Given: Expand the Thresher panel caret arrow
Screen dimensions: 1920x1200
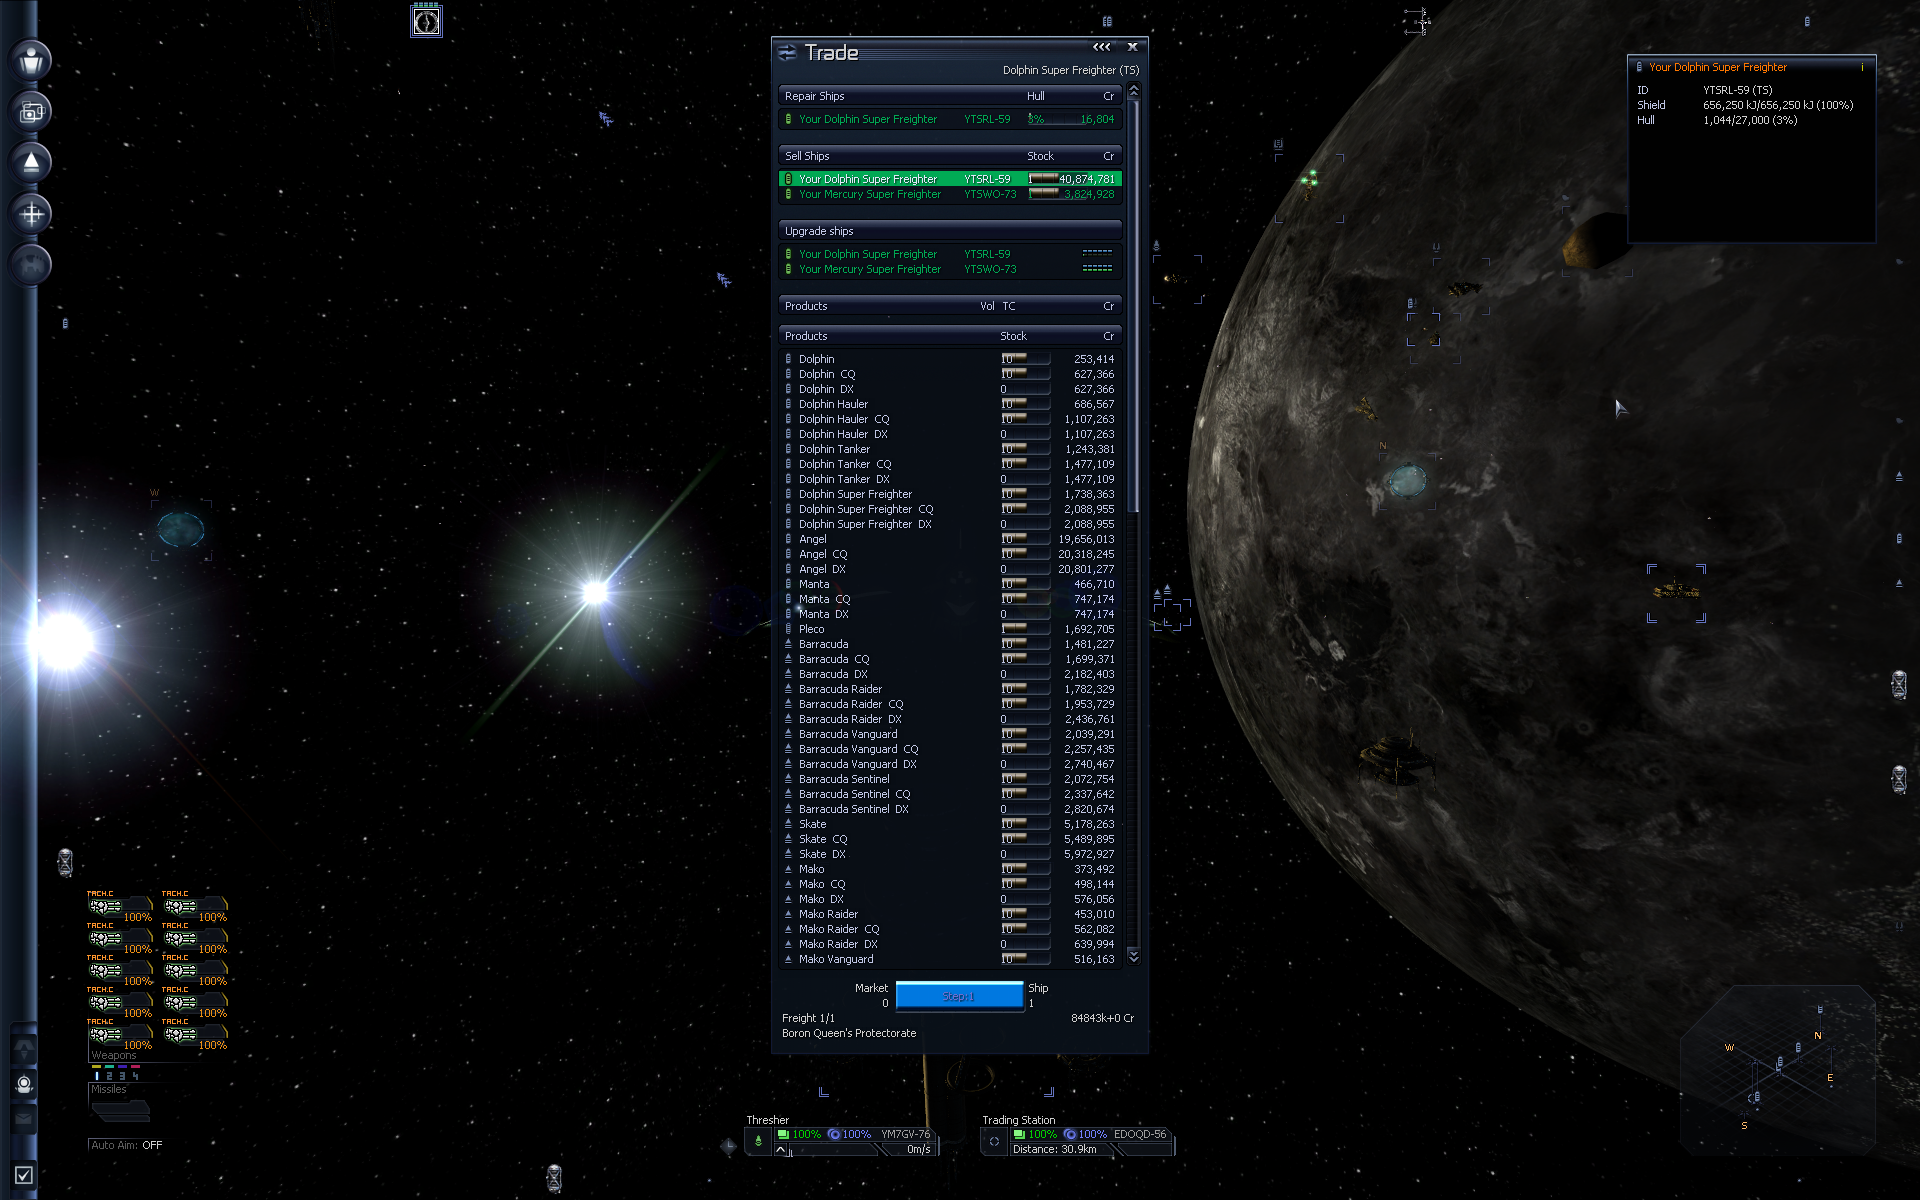Looking at the screenshot, I should tap(781, 1149).
